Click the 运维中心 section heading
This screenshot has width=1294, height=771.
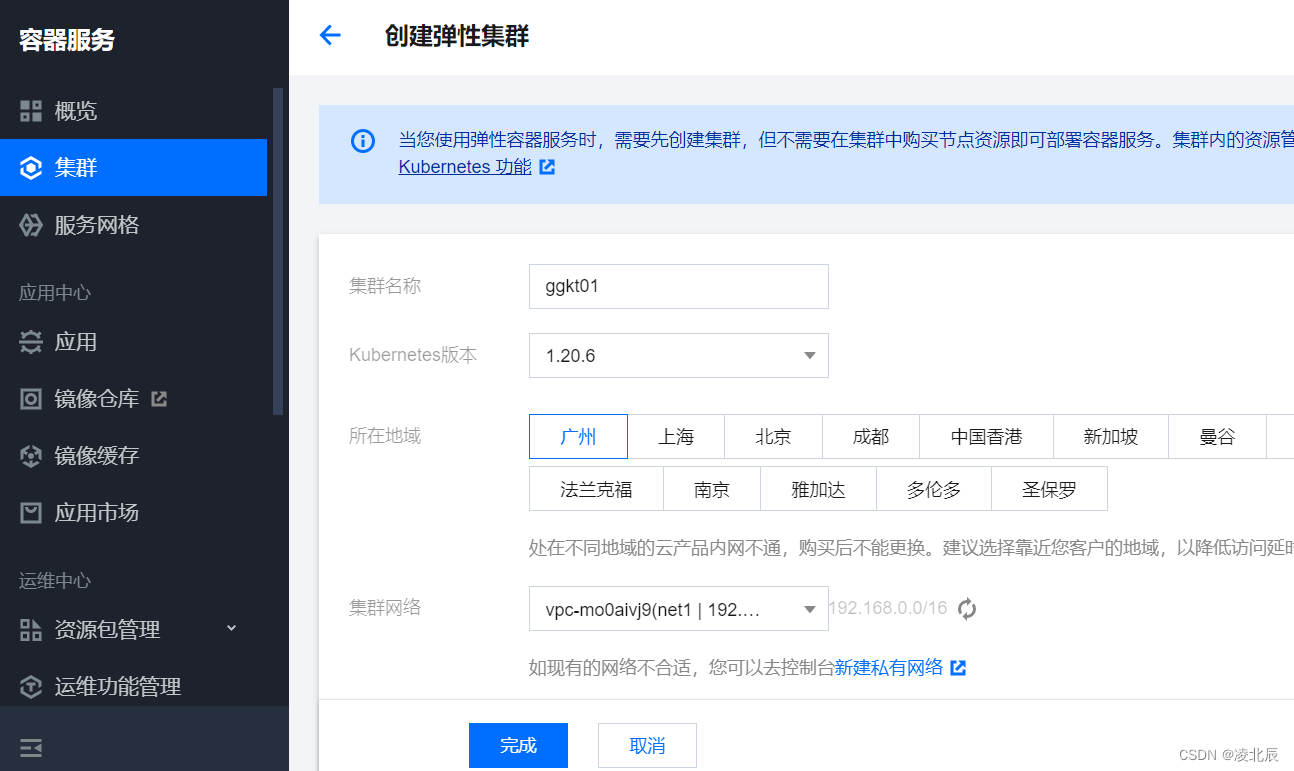(55, 581)
